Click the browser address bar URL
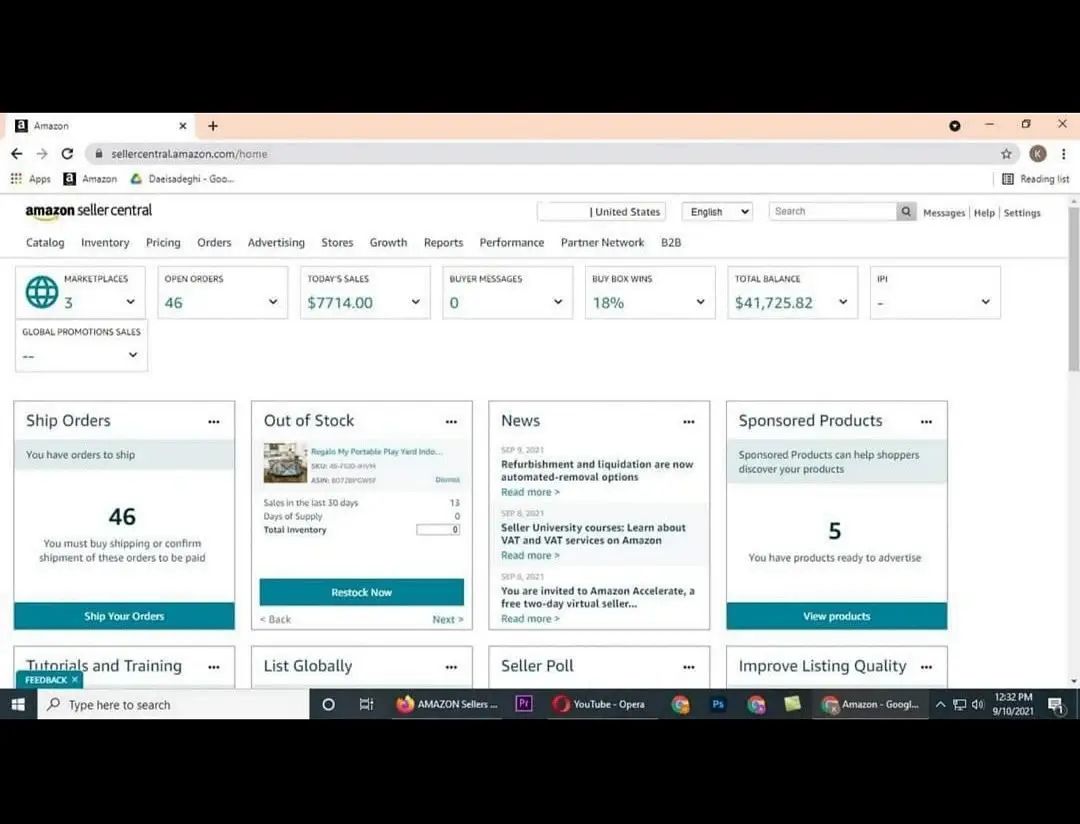This screenshot has width=1080, height=824. [x=189, y=154]
